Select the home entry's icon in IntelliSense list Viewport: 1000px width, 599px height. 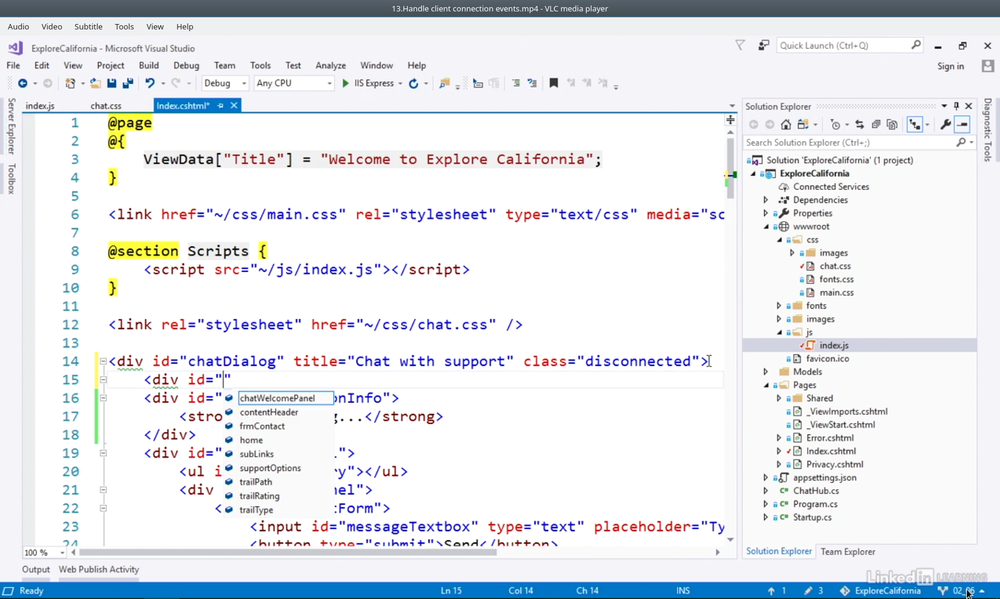click(229, 440)
